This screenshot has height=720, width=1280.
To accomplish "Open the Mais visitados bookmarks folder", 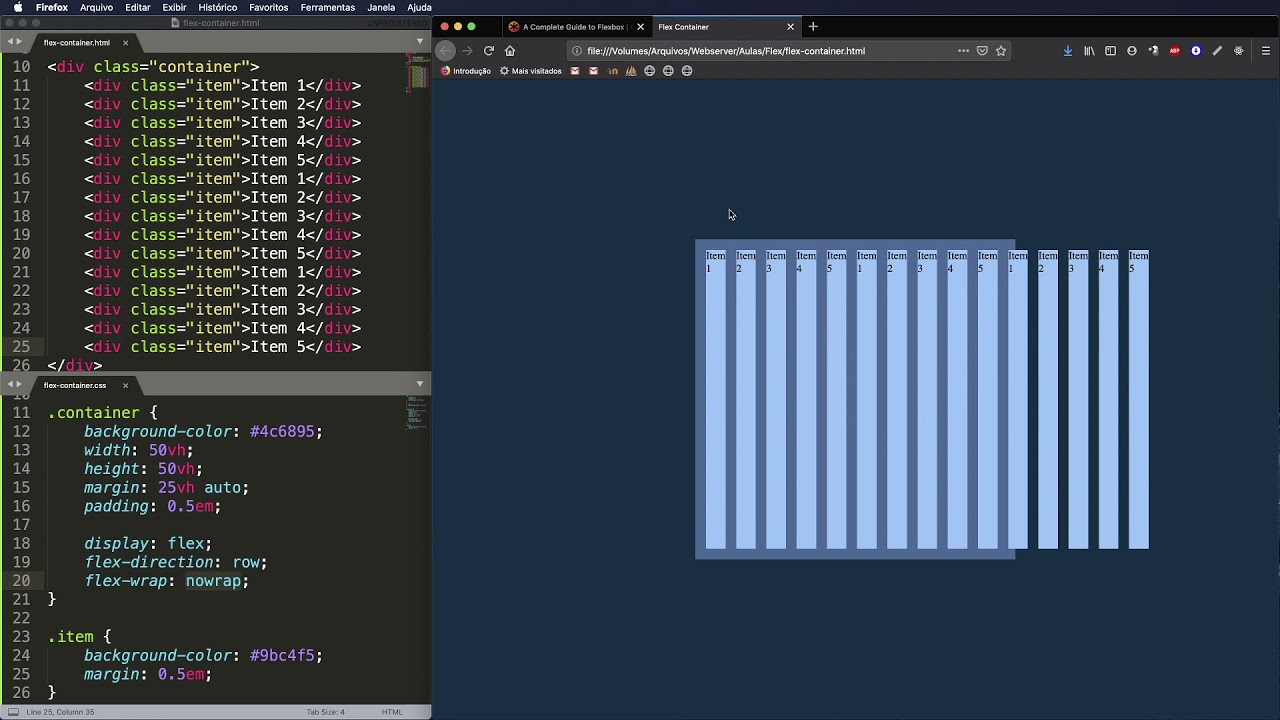I will click(531, 71).
